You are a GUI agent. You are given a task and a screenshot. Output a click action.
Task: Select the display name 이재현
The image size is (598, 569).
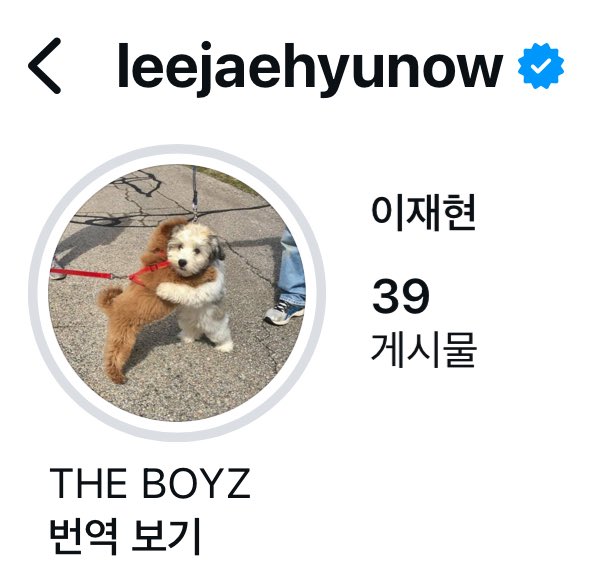click(x=423, y=212)
